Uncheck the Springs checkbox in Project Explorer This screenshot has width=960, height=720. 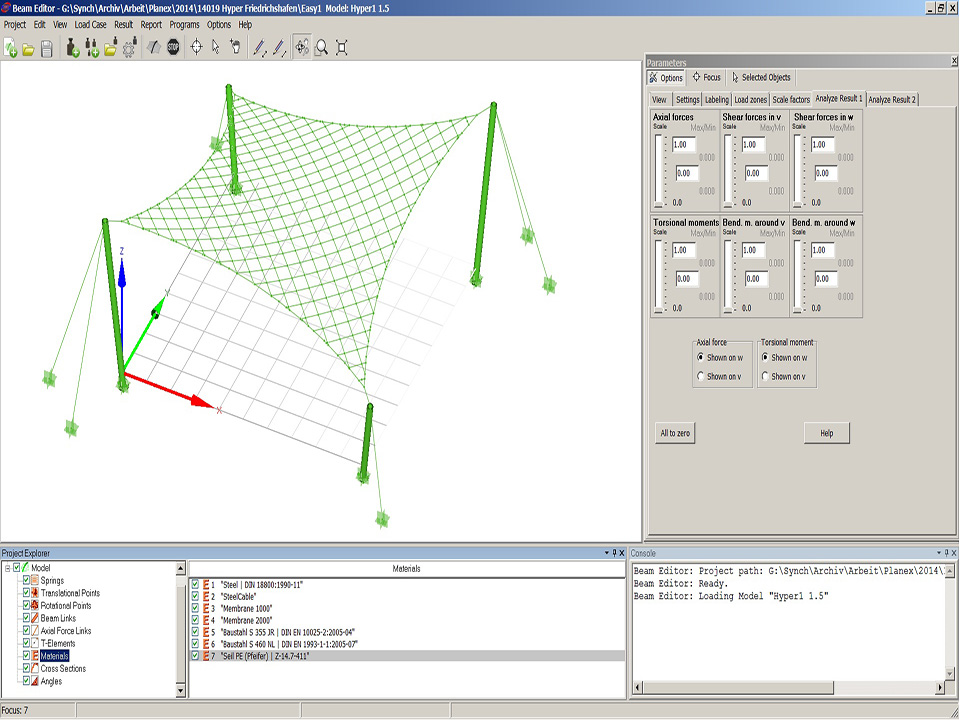coord(27,581)
